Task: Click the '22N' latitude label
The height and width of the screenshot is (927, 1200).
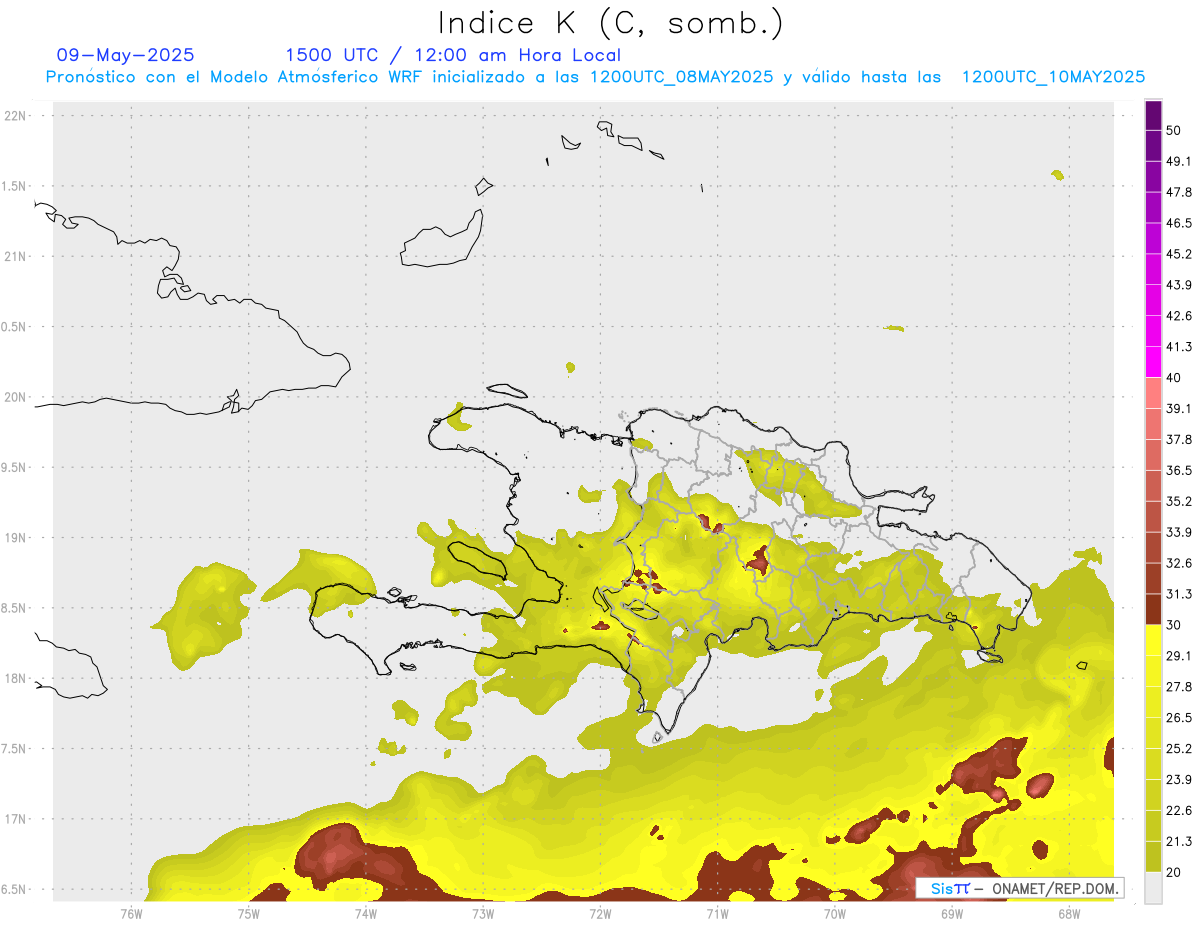Action: click(15, 116)
